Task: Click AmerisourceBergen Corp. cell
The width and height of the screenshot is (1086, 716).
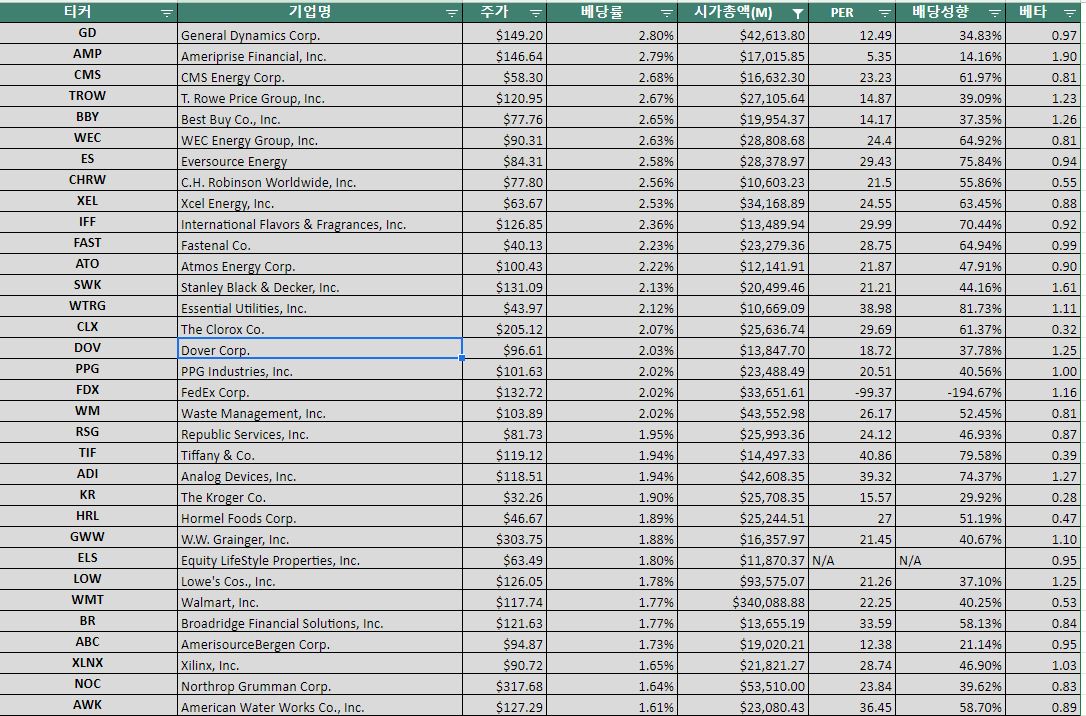Action: coord(320,643)
